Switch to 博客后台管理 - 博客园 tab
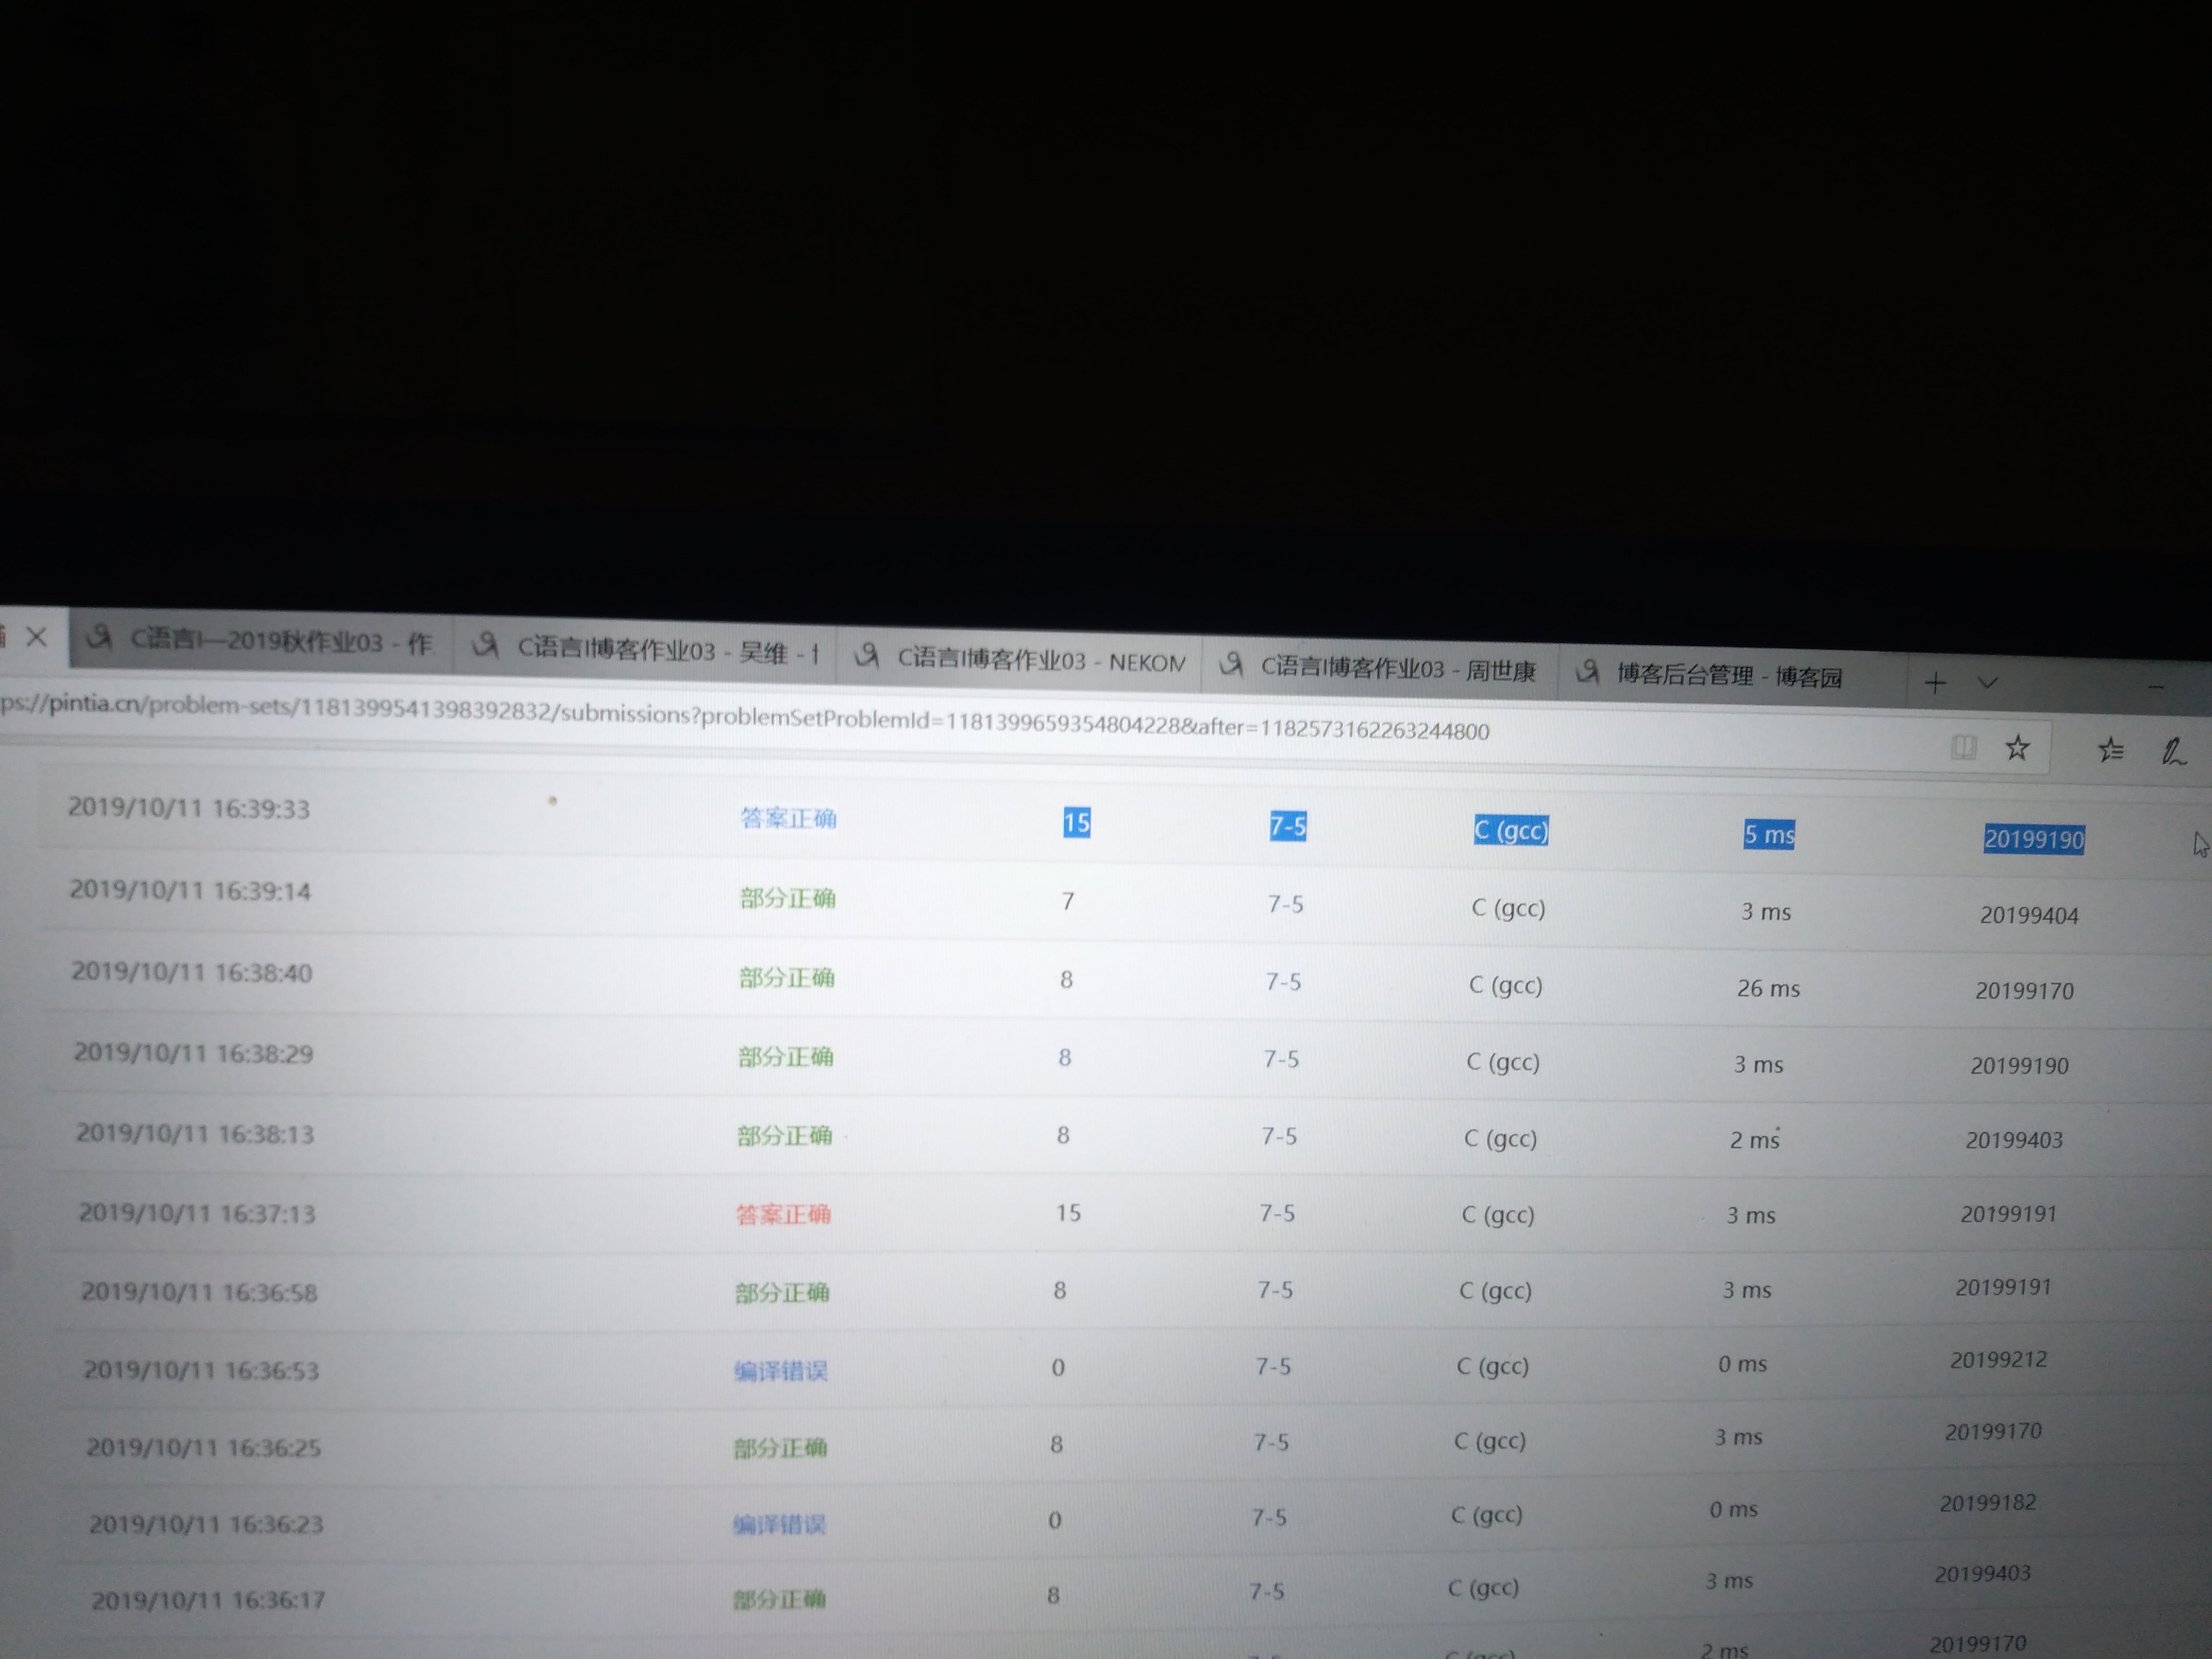Image resolution: width=2212 pixels, height=1659 pixels. (x=1728, y=676)
